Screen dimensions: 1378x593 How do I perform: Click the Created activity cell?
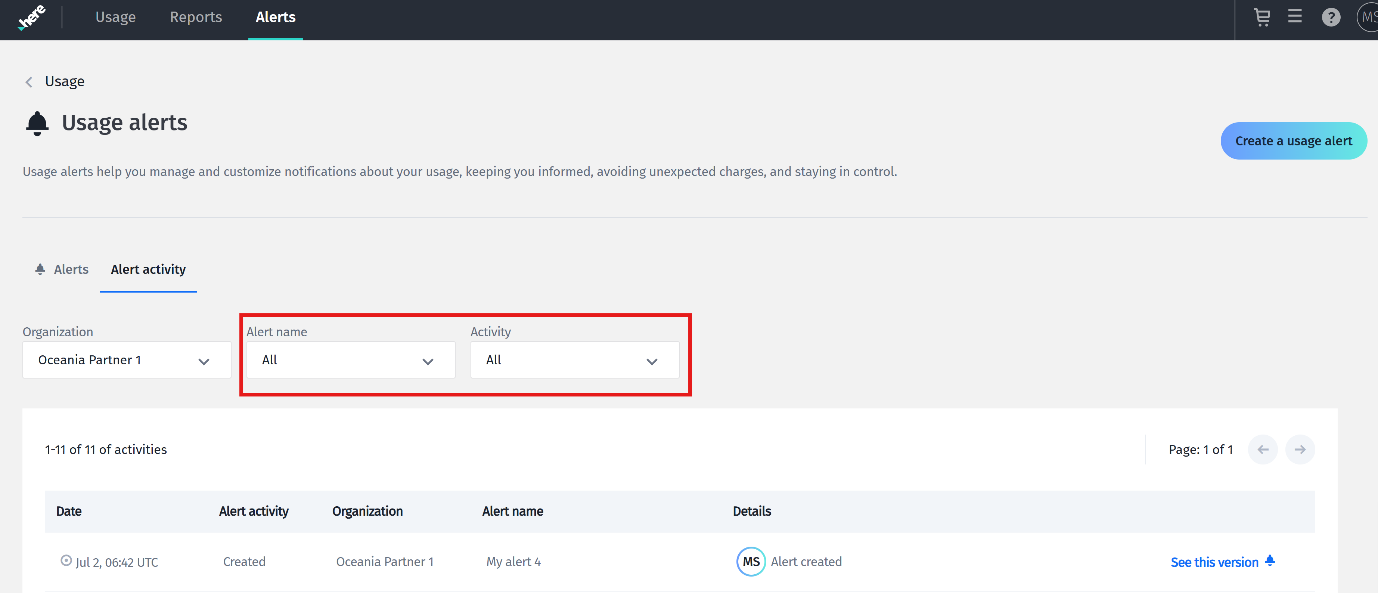pos(244,562)
